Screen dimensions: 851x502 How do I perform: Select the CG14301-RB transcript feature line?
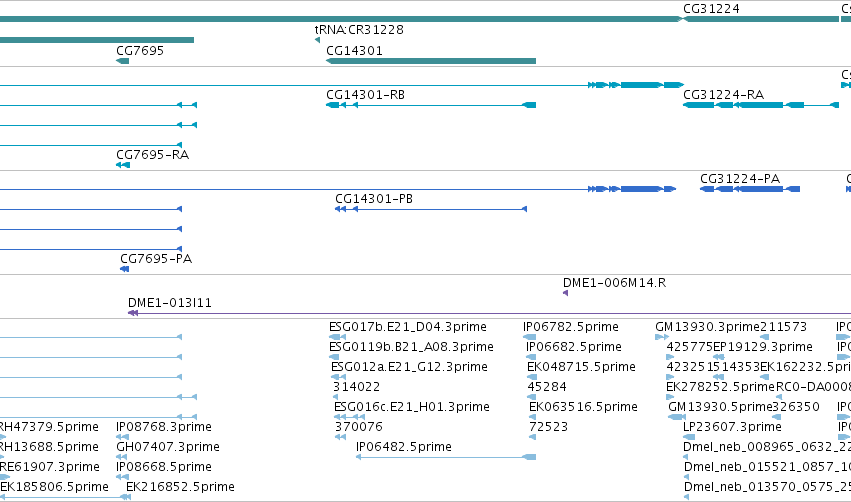[x=431, y=105]
